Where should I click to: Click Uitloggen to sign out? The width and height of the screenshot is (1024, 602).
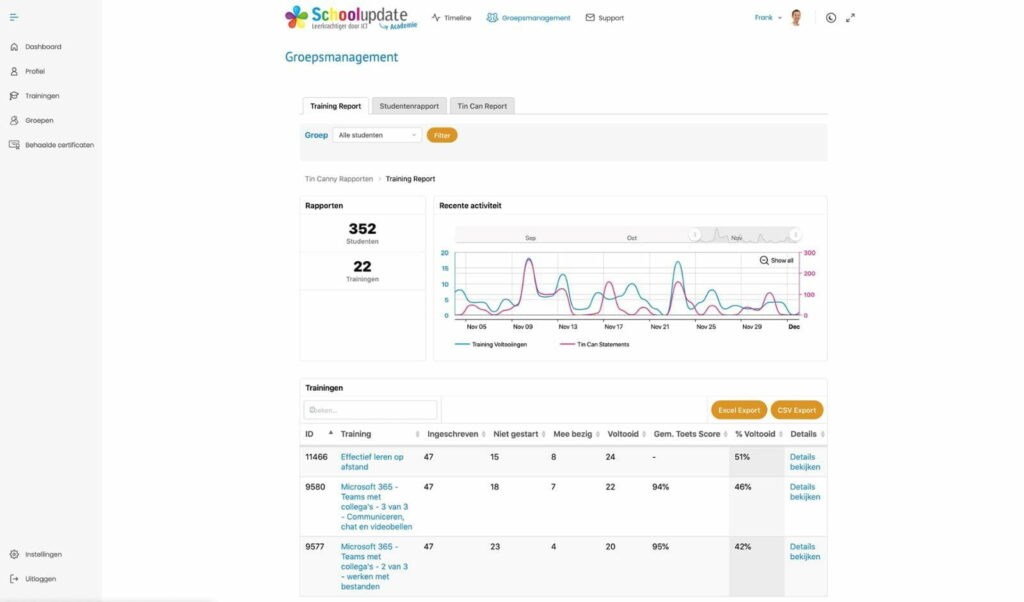tap(33, 579)
